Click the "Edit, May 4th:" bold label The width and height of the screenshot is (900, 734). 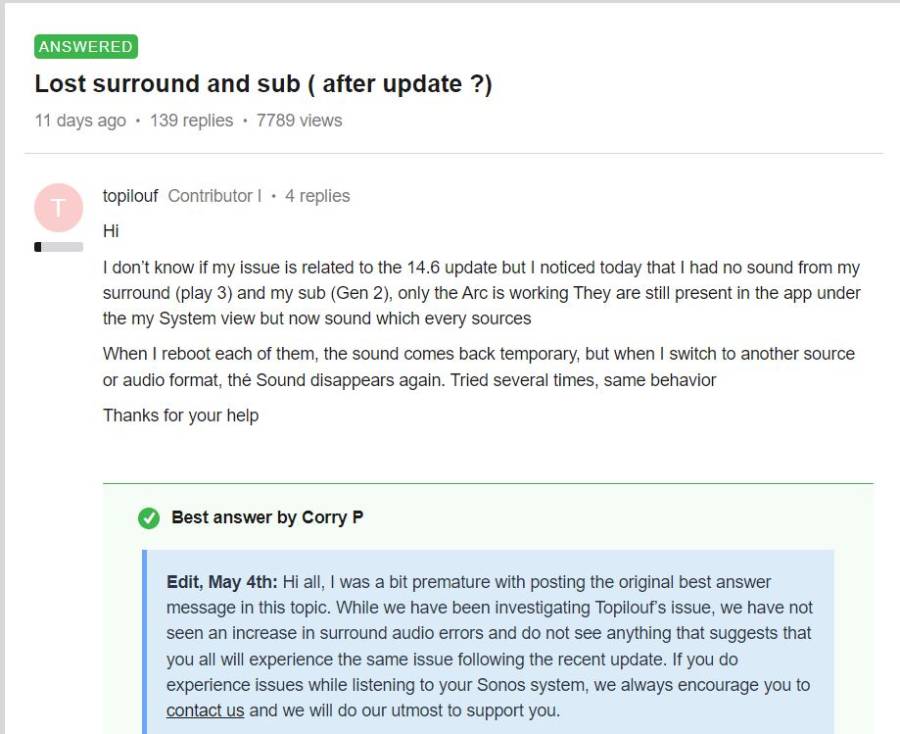pos(222,582)
